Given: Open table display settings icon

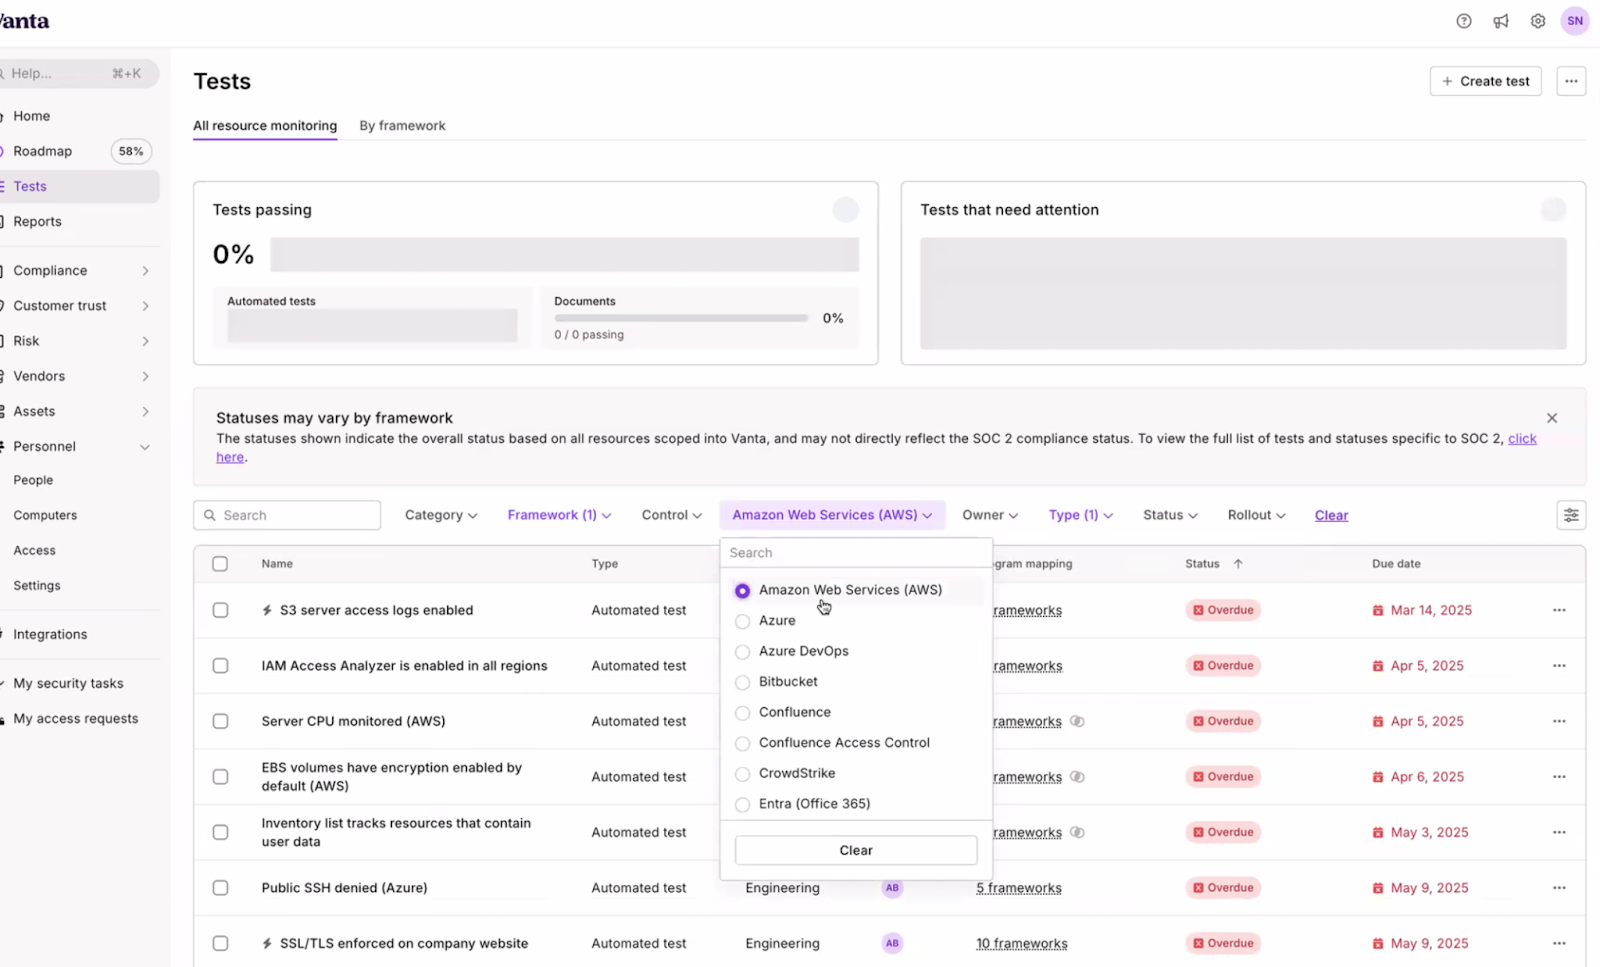Looking at the screenshot, I should point(1571,515).
